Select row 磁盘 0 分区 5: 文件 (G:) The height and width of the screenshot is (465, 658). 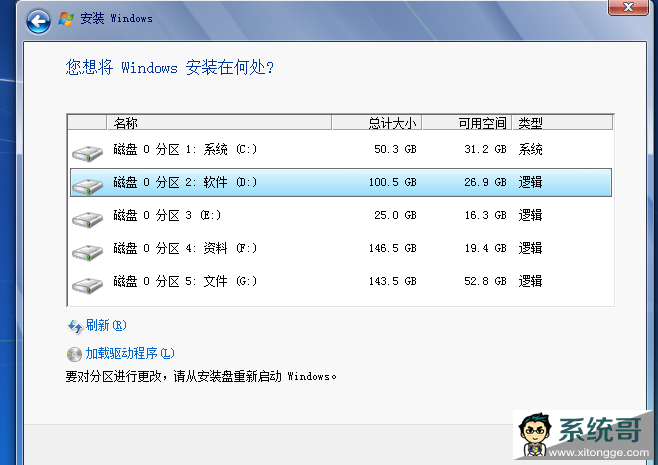tap(341, 281)
